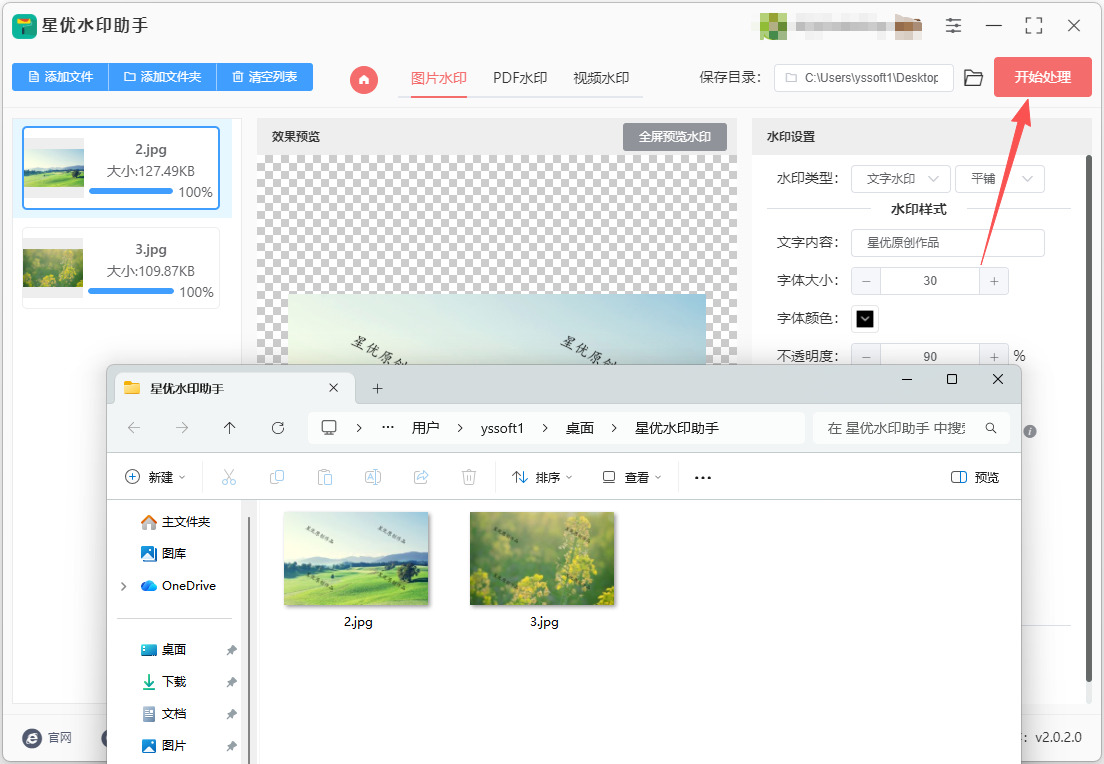Viewport: 1104px width, 764px height.
Task: Click the Paste icon in Explorer toolbar
Action: tap(325, 477)
